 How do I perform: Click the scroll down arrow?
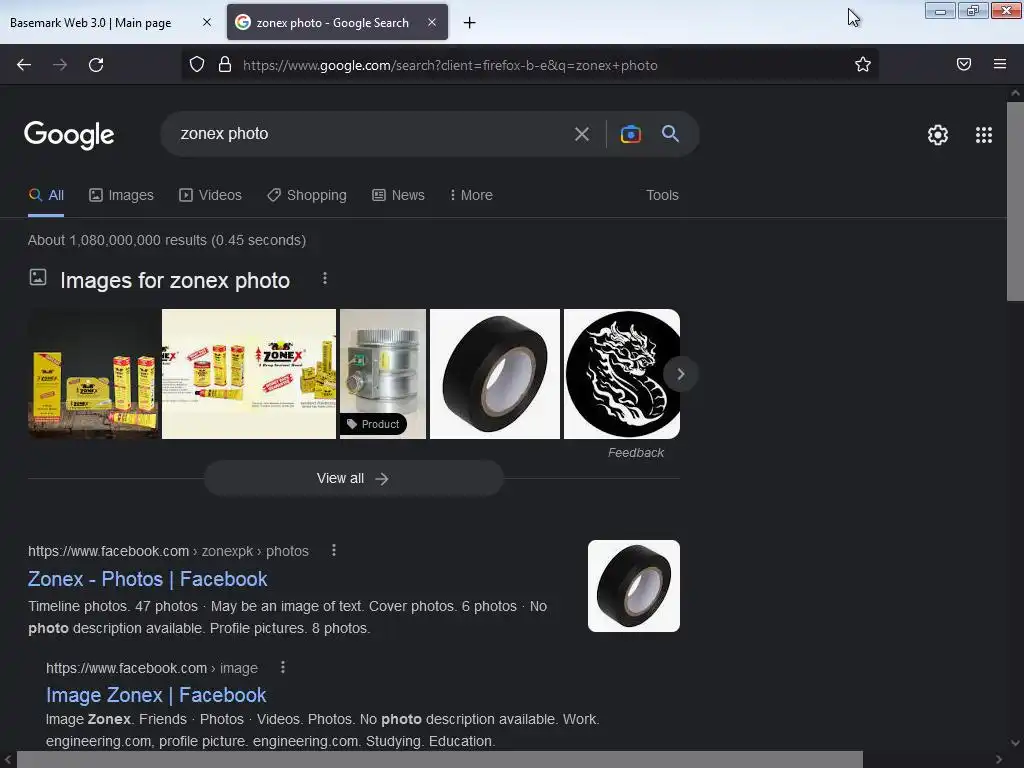coord(1015,743)
